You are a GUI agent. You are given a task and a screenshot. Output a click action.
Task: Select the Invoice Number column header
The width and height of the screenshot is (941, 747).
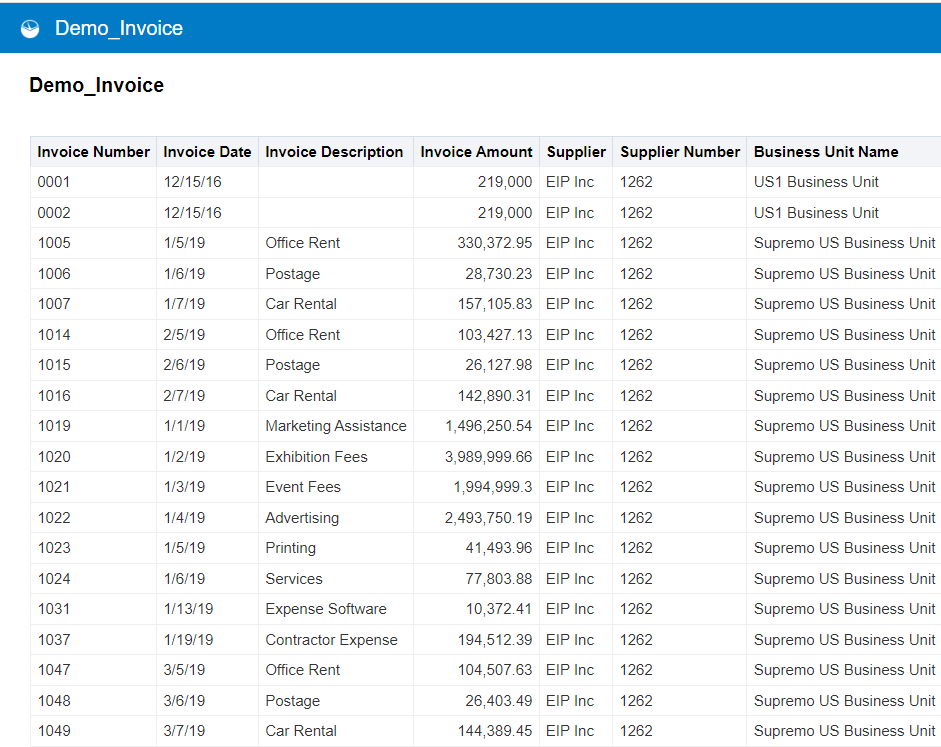(94, 152)
